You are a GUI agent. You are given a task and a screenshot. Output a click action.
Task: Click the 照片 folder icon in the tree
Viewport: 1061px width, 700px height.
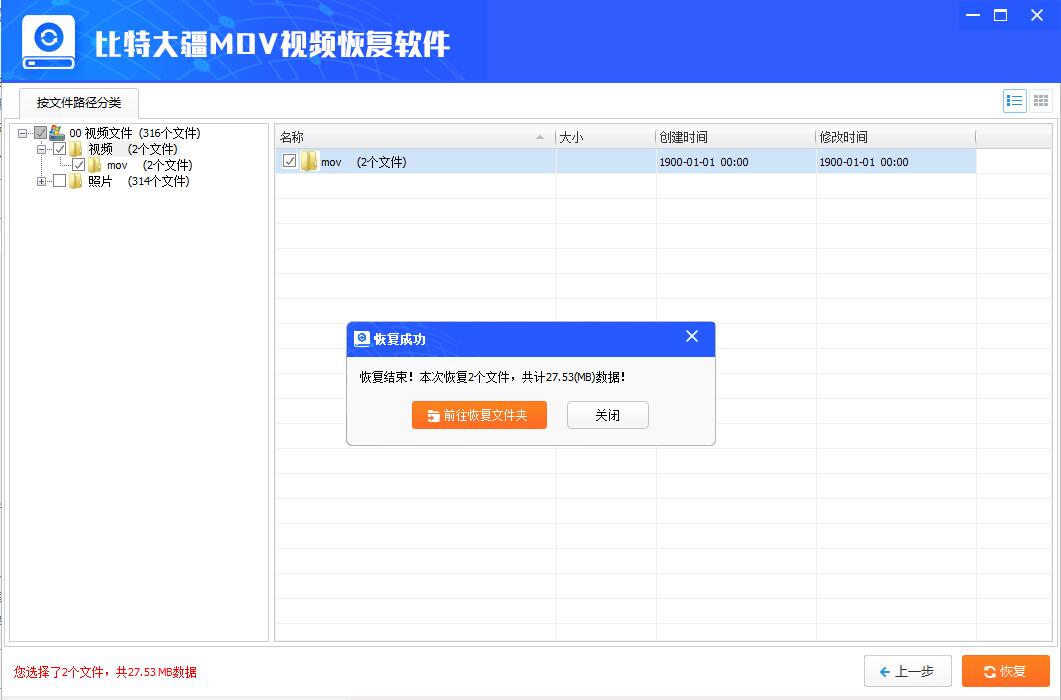pyautogui.click(x=76, y=181)
